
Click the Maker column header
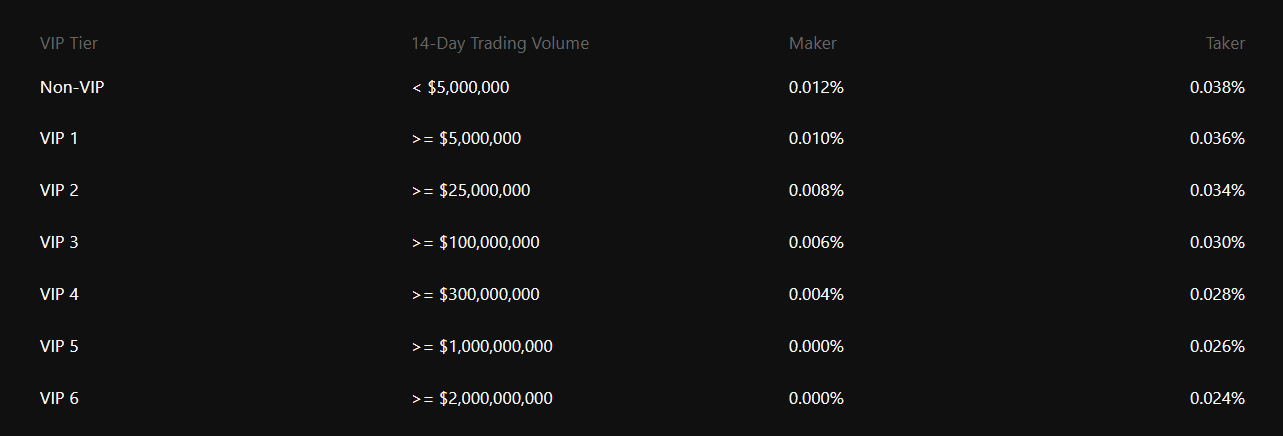(x=812, y=43)
